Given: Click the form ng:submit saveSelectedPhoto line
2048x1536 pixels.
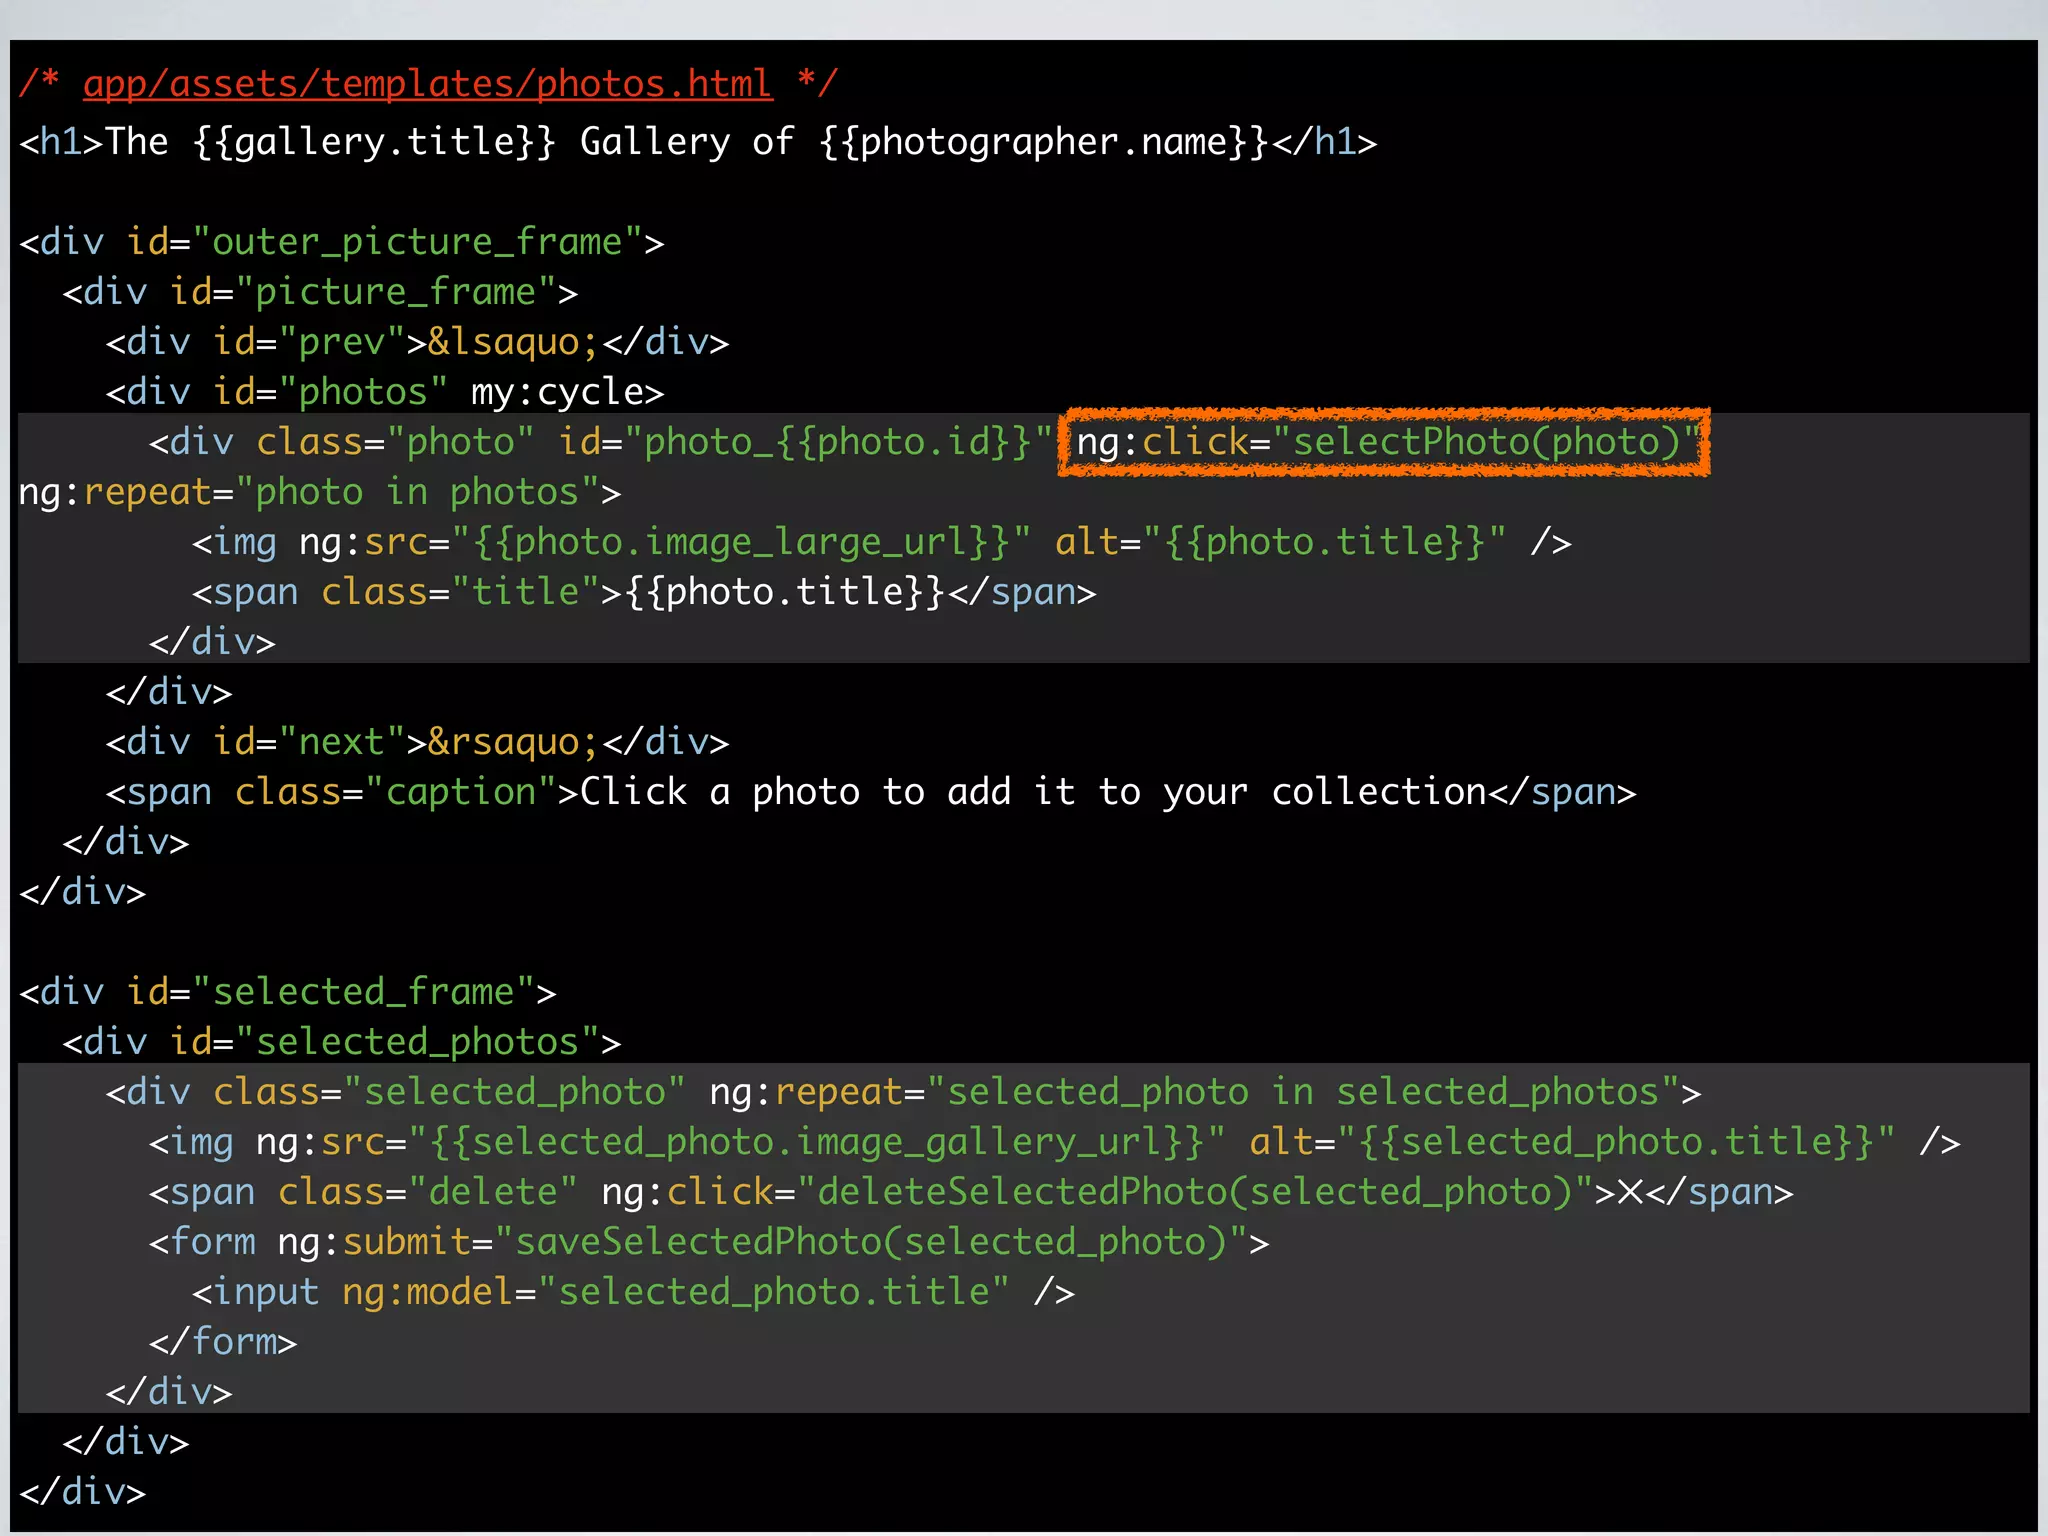Looking at the screenshot, I should tap(708, 1242).
